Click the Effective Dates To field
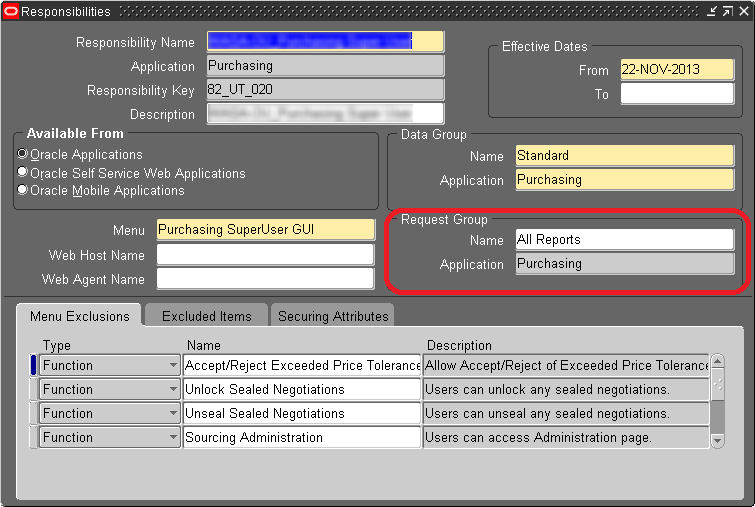Image resolution: width=755 pixels, height=507 pixels. tap(677, 93)
